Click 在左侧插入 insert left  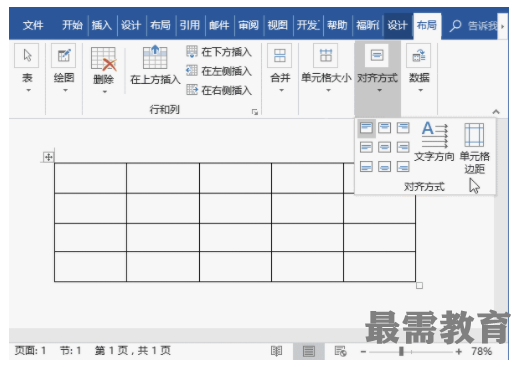[x=219, y=71]
